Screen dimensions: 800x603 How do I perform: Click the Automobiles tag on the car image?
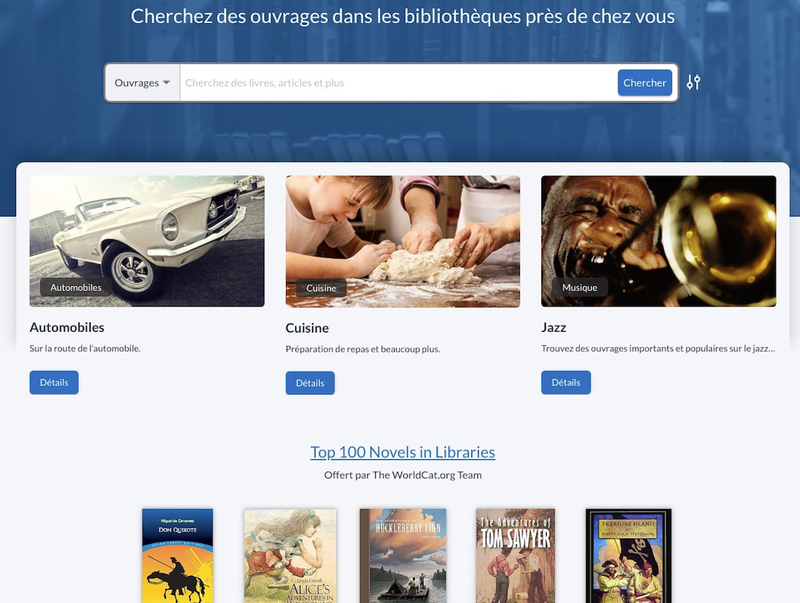click(x=76, y=288)
